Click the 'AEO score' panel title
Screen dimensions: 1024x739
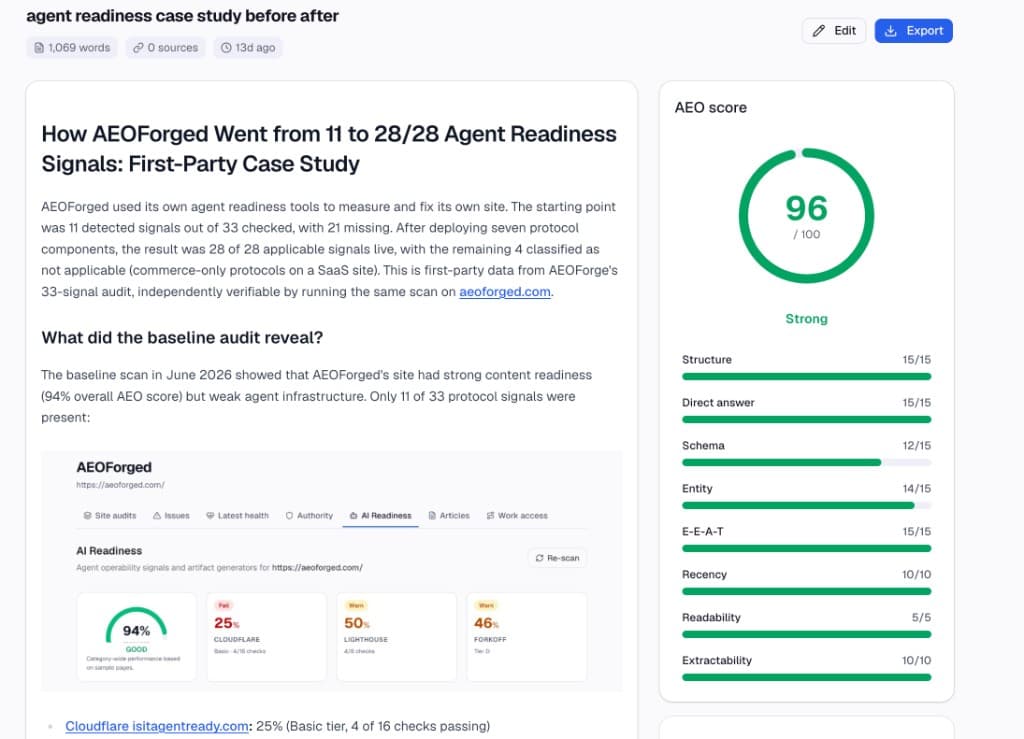[x=711, y=108]
